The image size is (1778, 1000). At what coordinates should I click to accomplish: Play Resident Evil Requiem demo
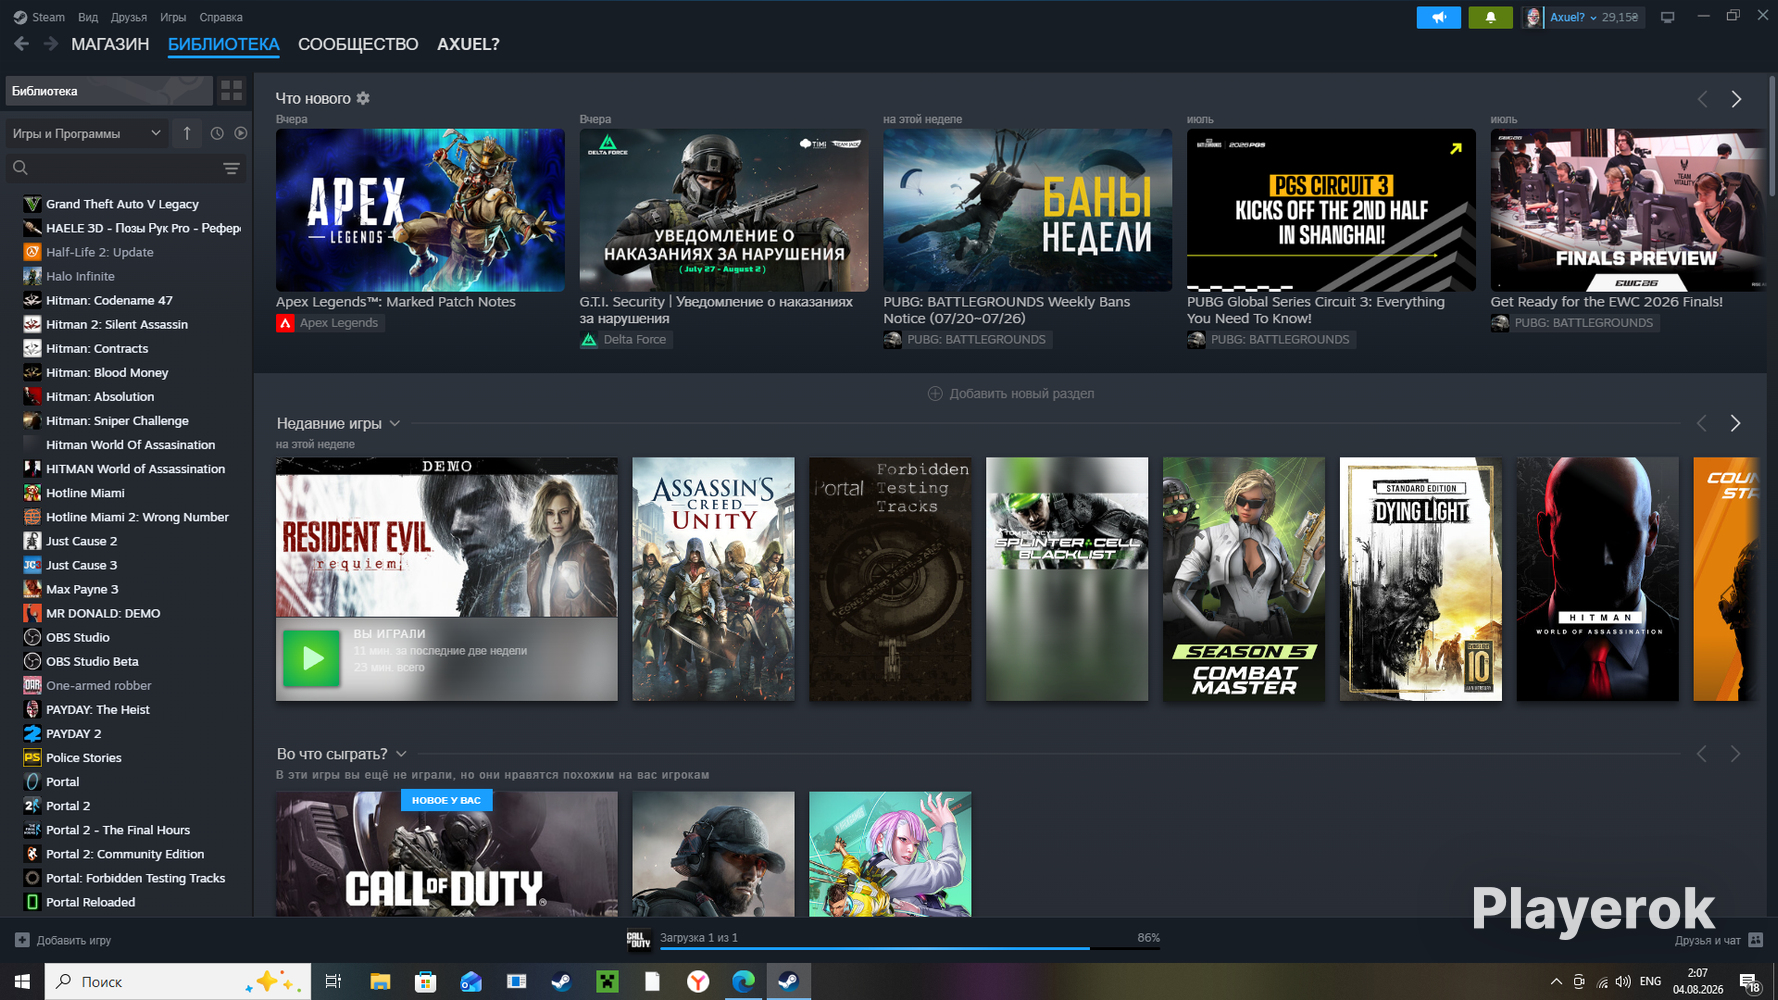coord(311,658)
